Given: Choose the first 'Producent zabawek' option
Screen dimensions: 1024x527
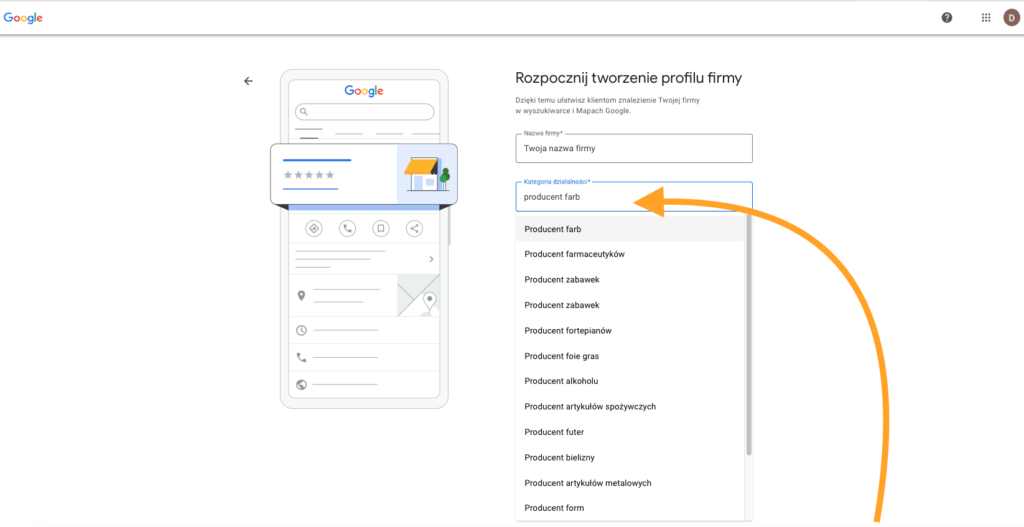Looking at the screenshot, I should point(630,279).
